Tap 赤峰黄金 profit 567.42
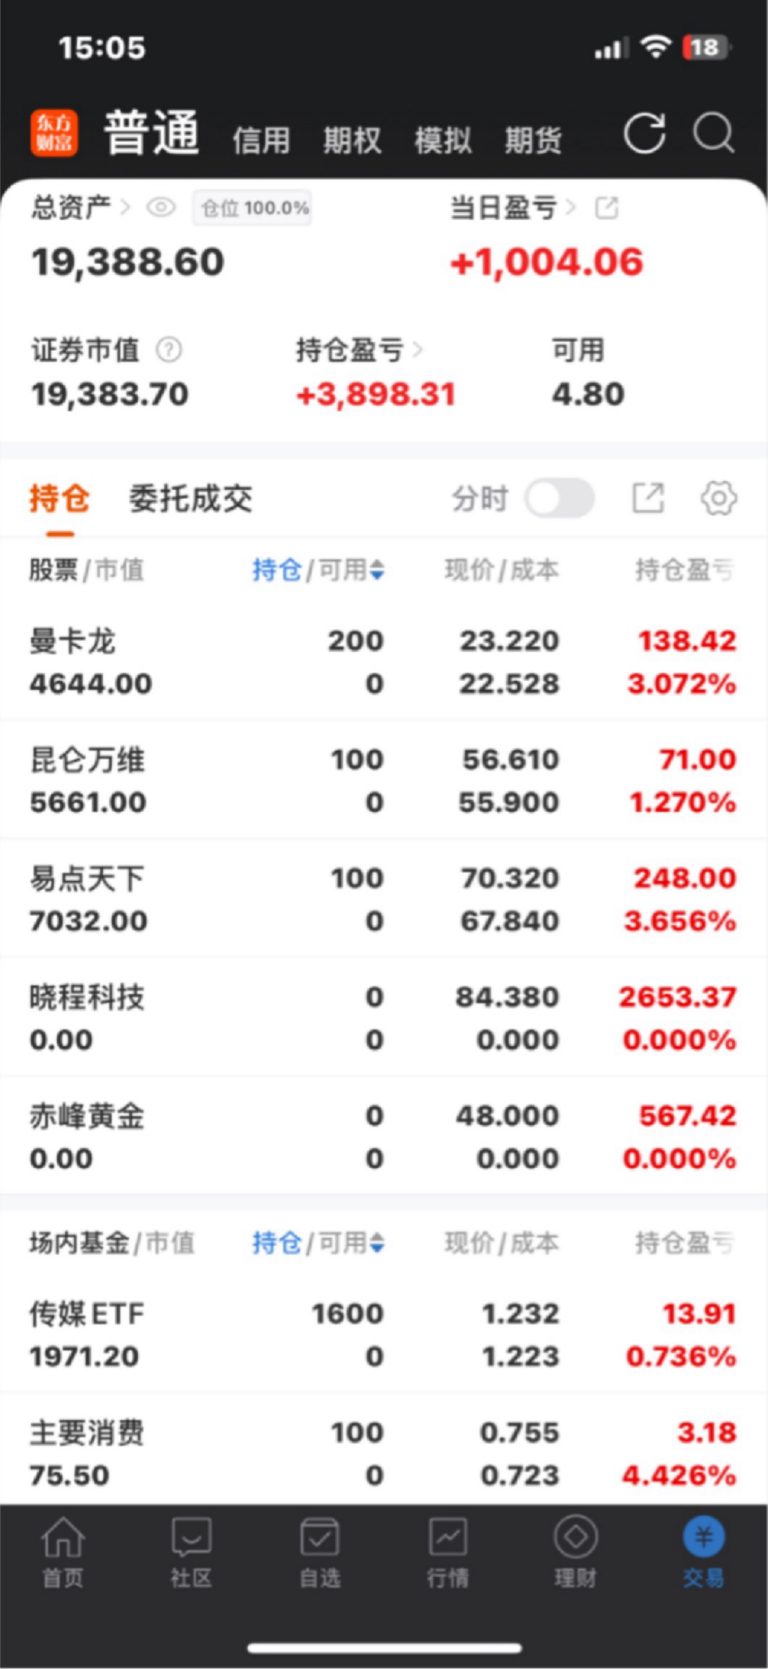Screen dimensions: 768x1669 688,1115
